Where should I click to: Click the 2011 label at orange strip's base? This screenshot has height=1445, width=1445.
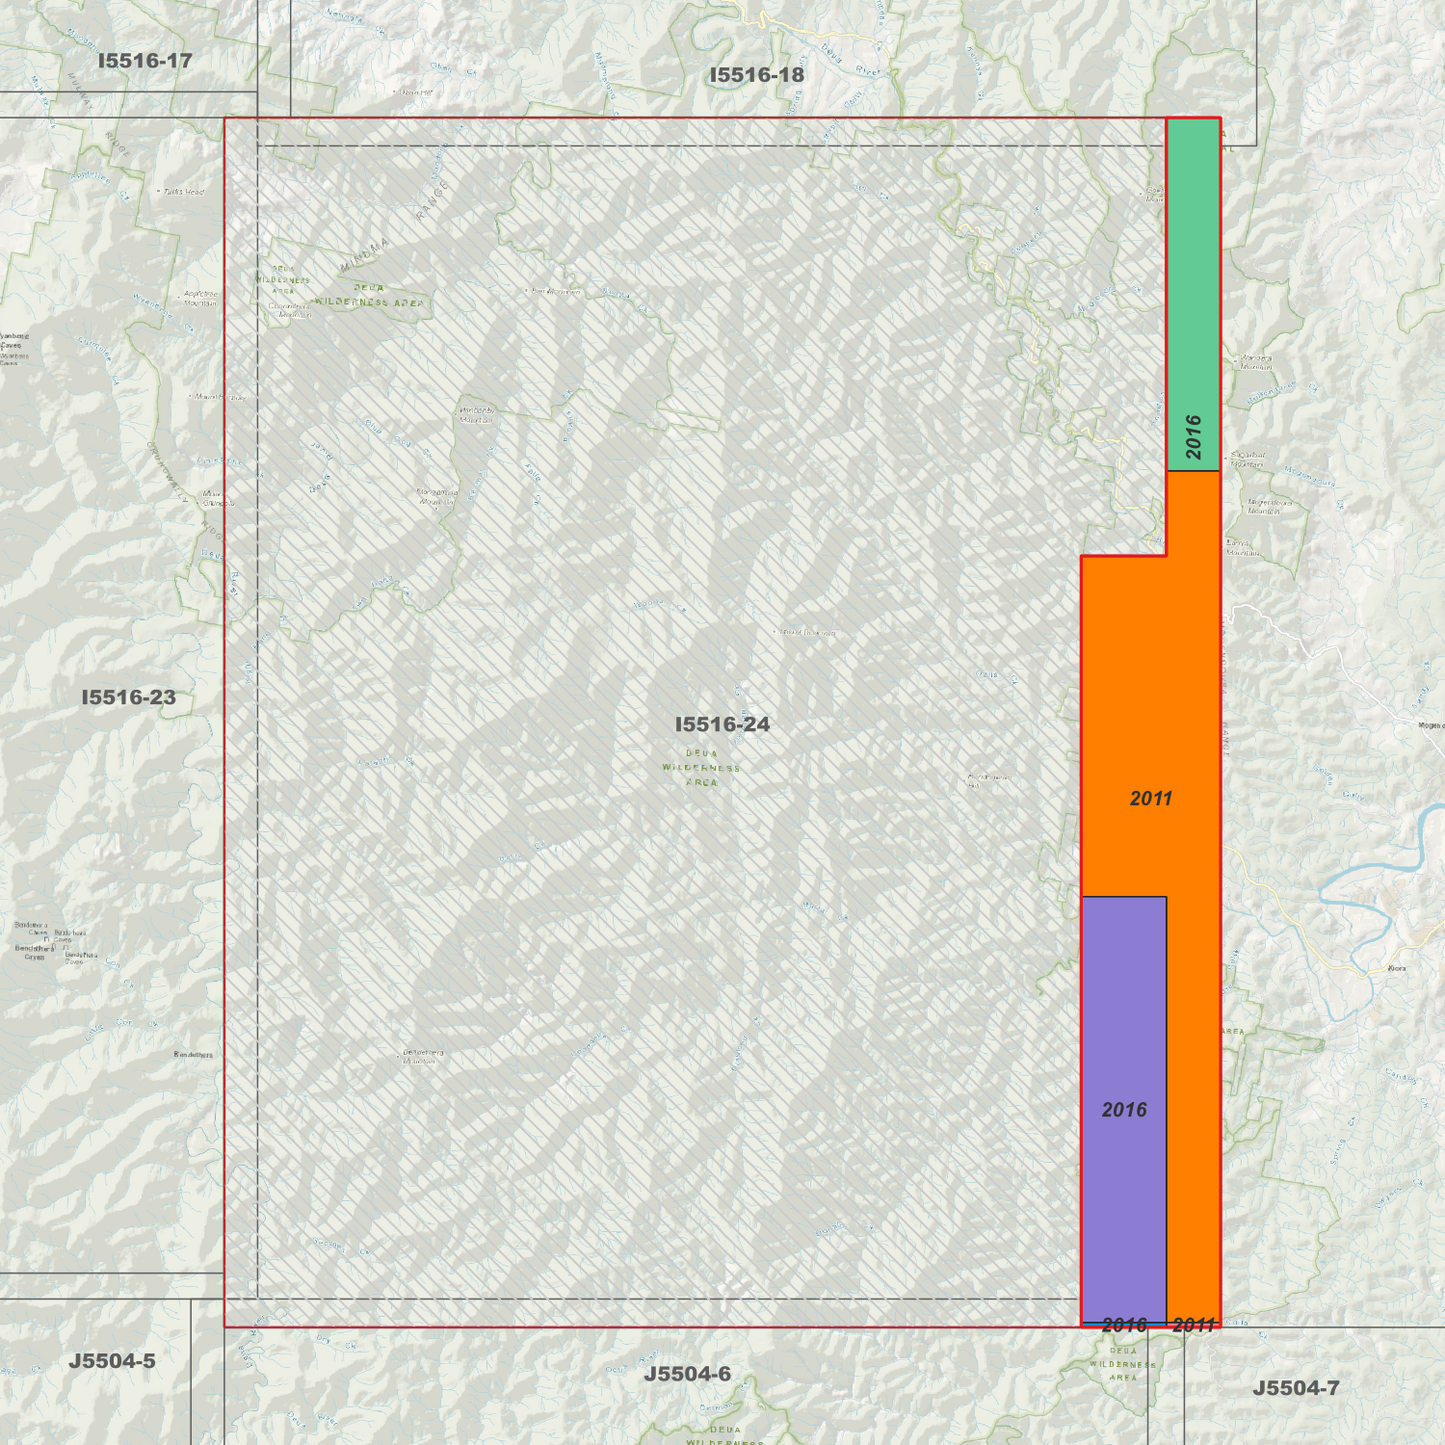(1193, 1326)
